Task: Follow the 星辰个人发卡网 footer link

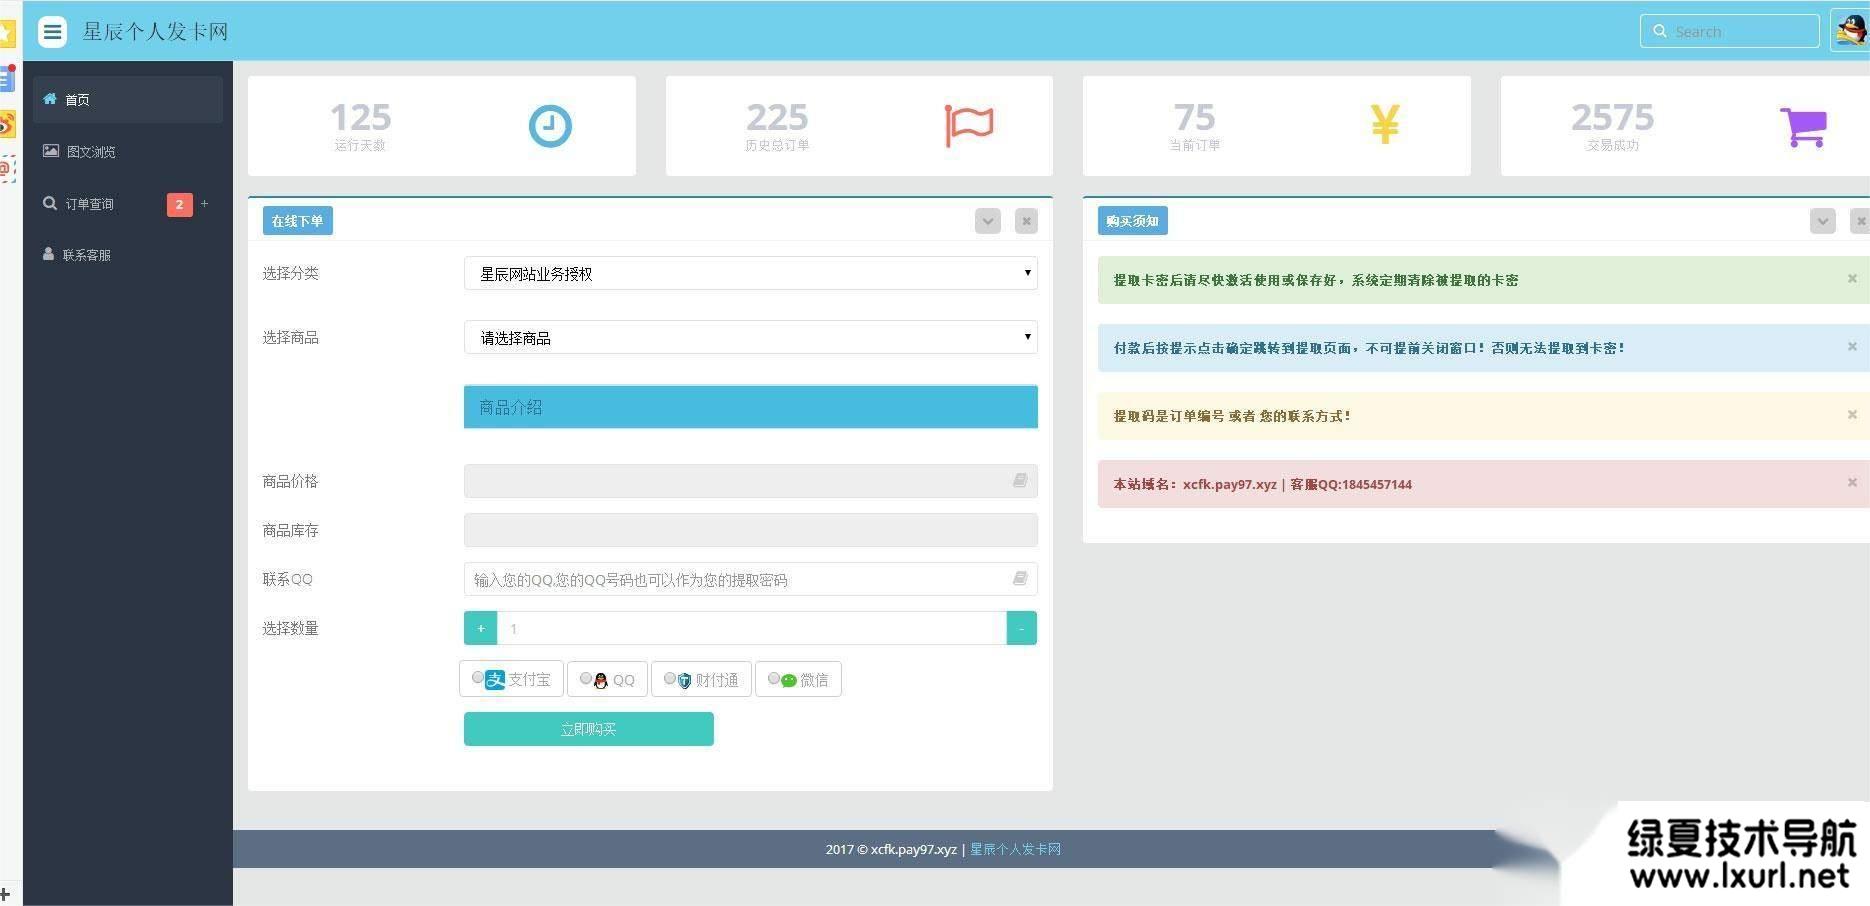Action: point(1015,849)
